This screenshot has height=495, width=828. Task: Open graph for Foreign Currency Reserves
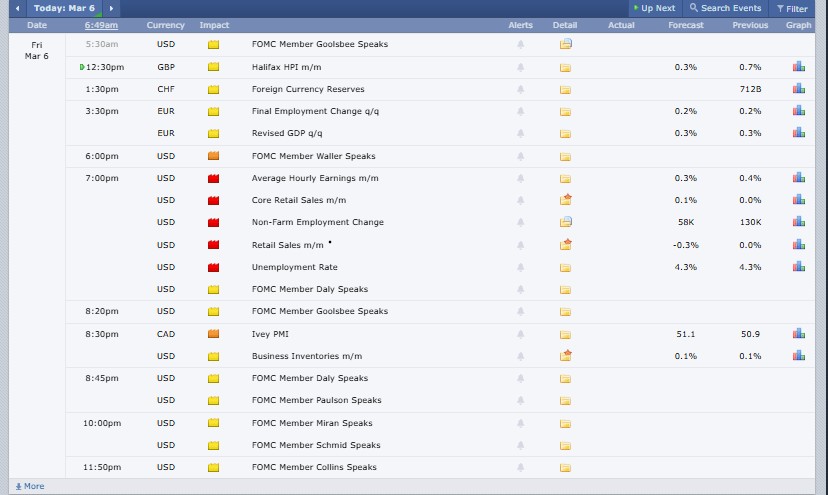pos(798,89)
